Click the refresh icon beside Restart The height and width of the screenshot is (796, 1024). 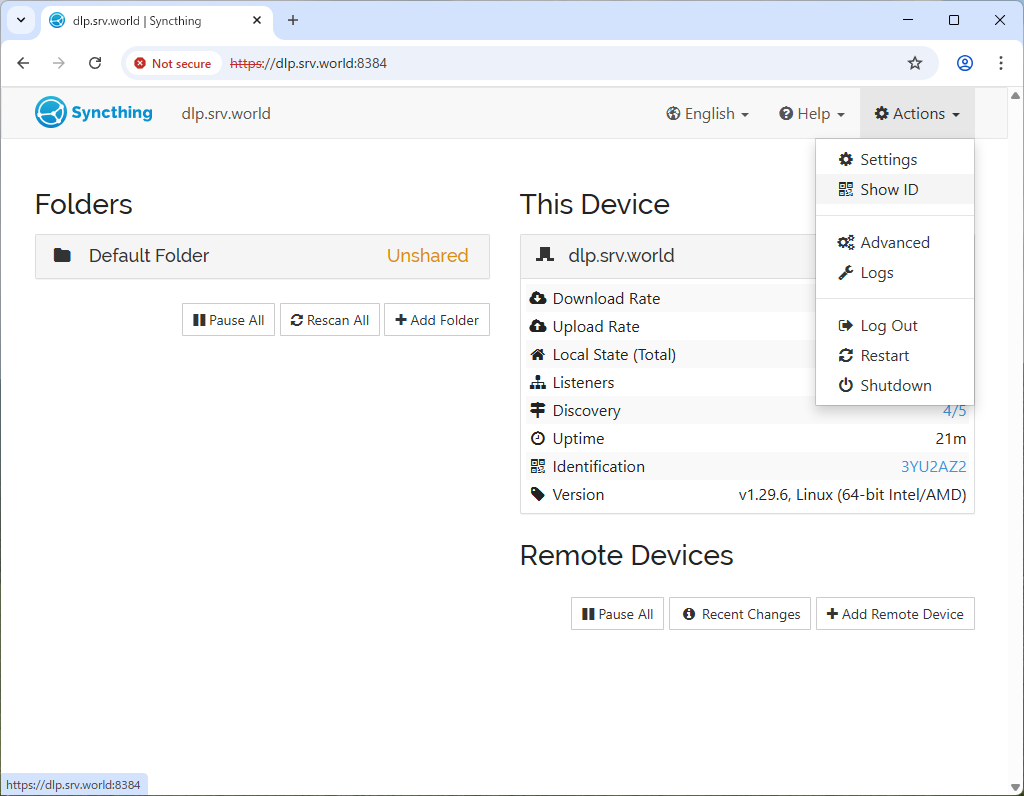846,355
